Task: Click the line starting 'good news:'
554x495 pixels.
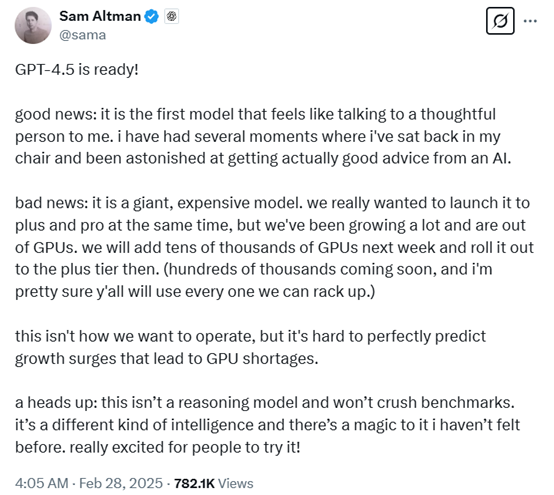Action: (255, 114)
